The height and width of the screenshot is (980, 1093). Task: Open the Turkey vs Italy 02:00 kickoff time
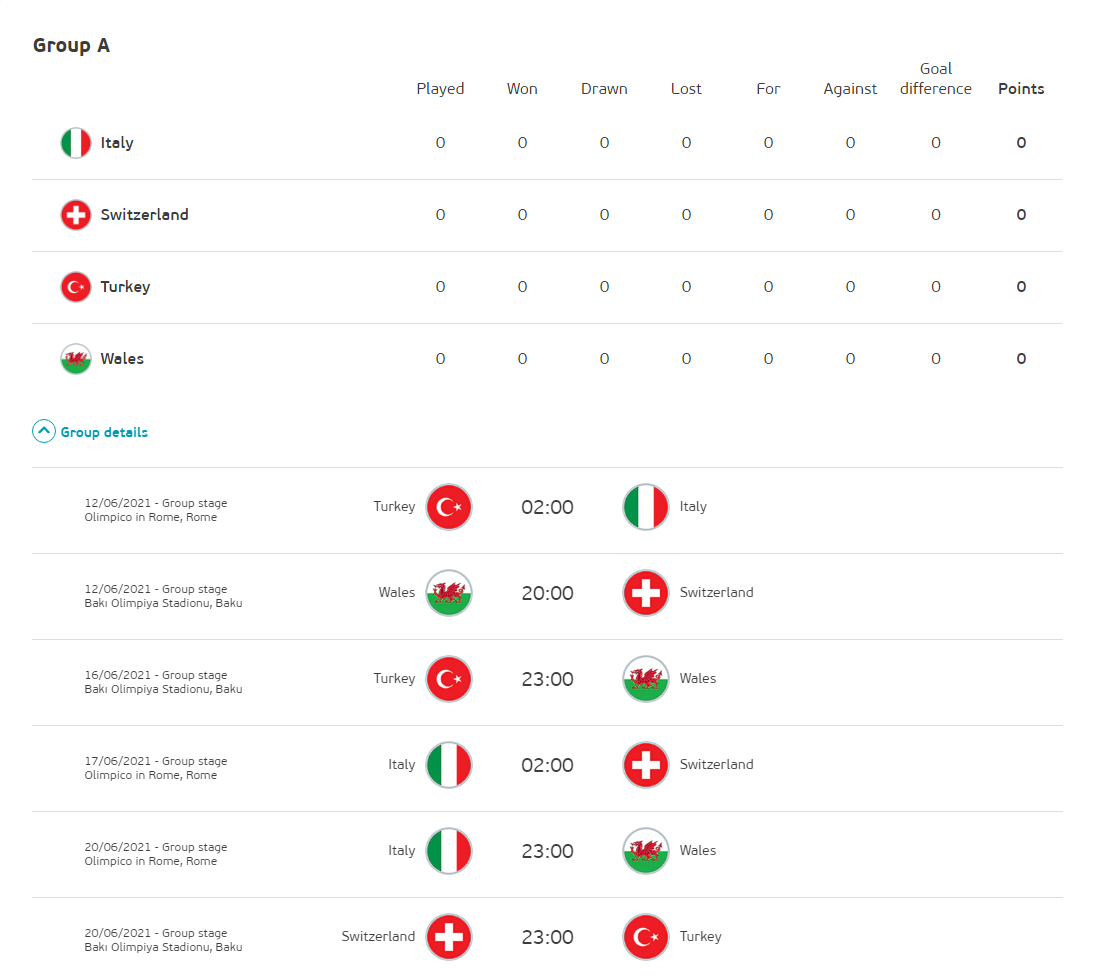click(x=547, y=507)
